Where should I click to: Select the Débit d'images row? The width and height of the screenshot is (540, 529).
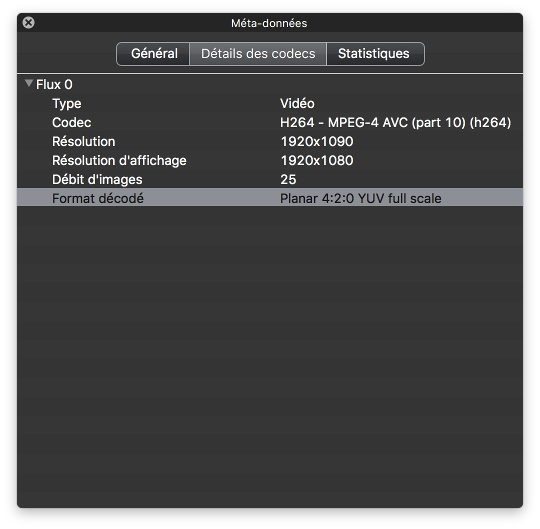tap(270, 179)
